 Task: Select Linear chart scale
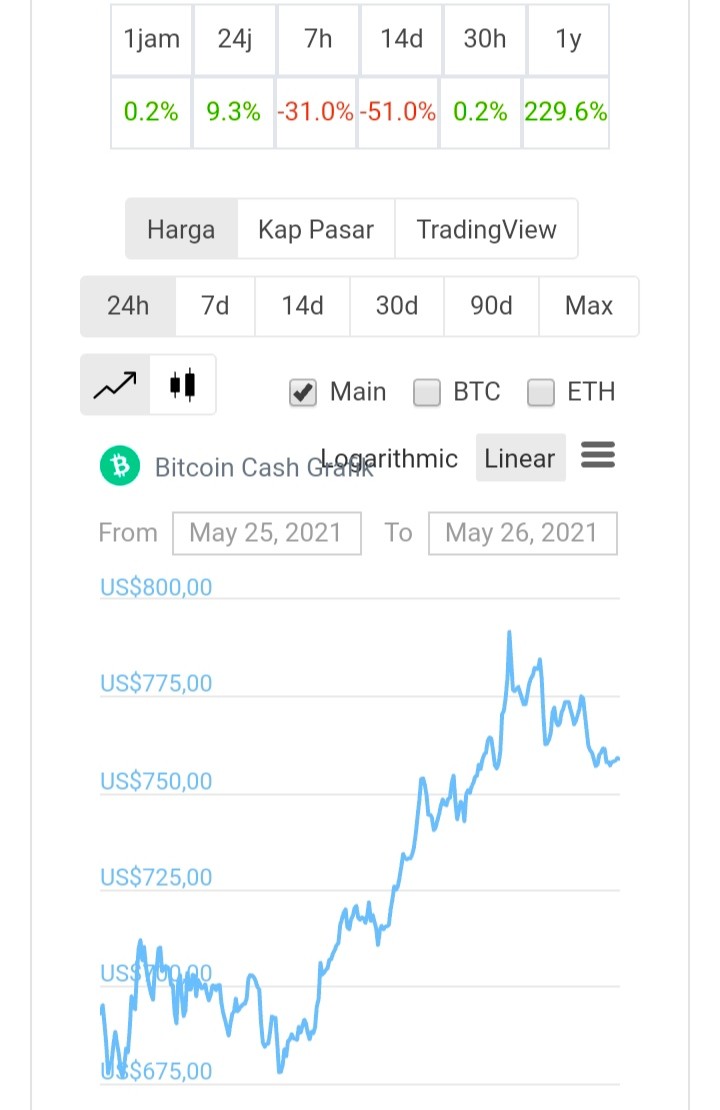520,458
